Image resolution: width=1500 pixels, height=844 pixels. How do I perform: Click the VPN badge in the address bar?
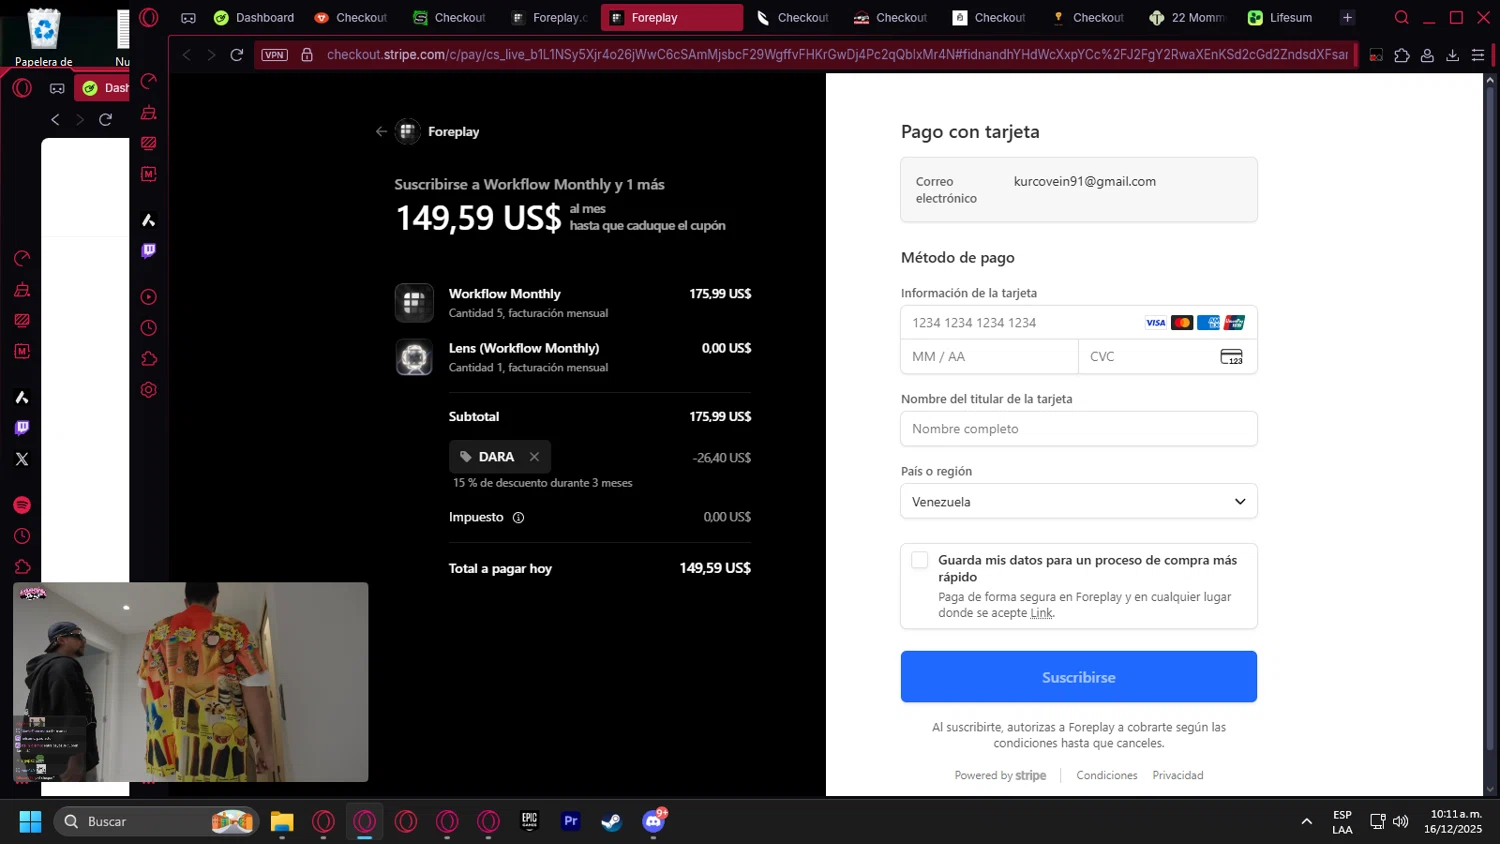pos(274,55)
